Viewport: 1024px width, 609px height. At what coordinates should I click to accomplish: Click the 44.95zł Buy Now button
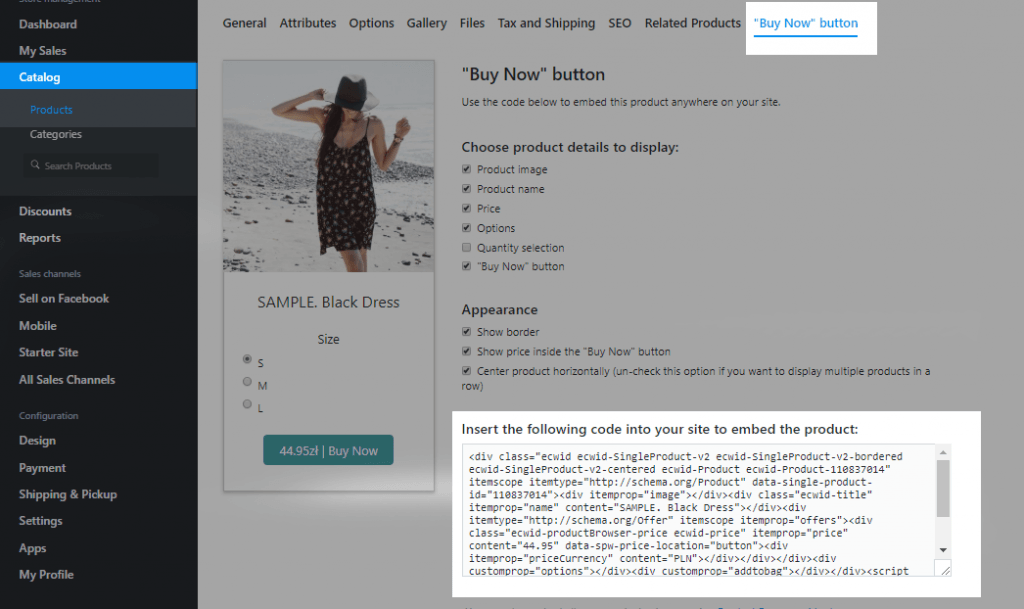(328, 450)
